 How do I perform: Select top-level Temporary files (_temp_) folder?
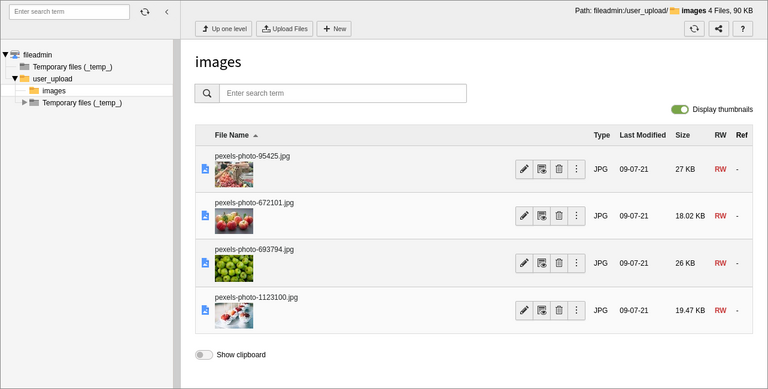pos(72,67)
